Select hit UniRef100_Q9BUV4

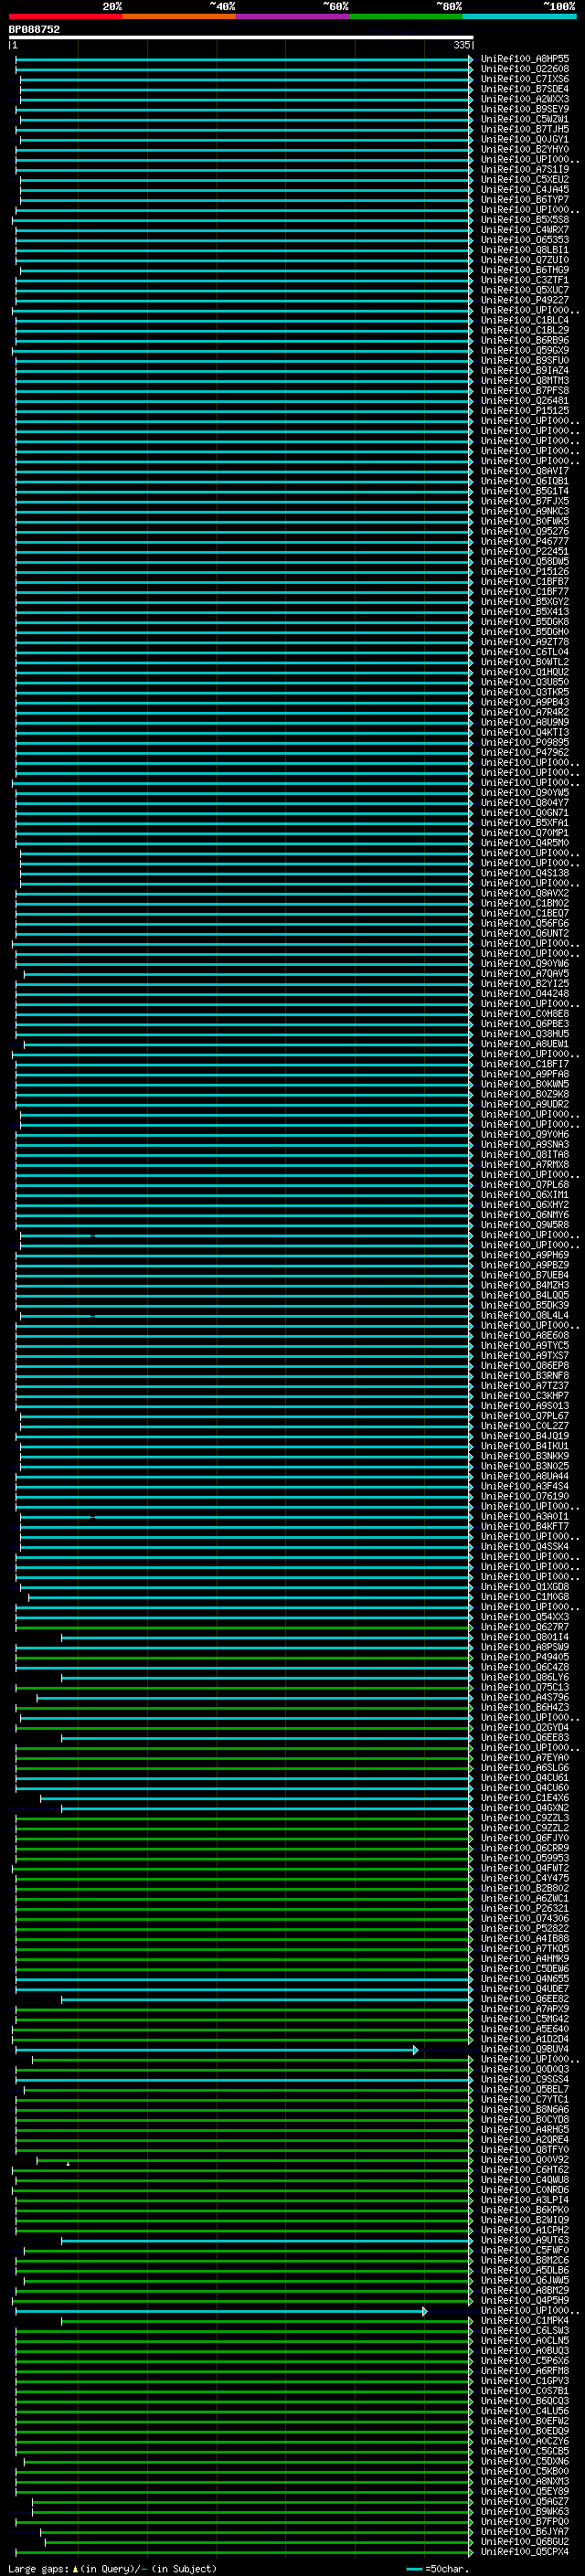click(x=525, y=2049)
